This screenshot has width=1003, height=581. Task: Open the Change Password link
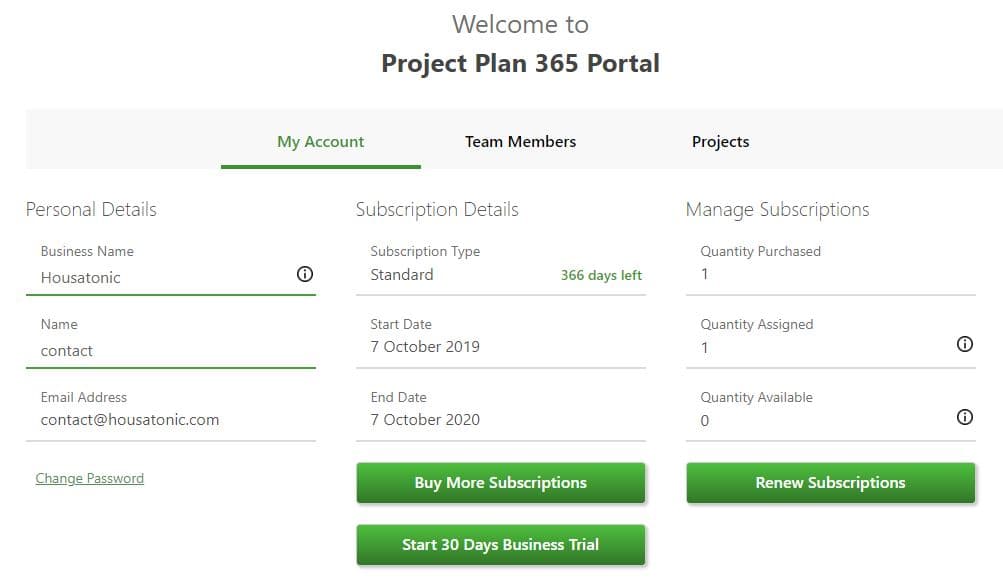89,478
